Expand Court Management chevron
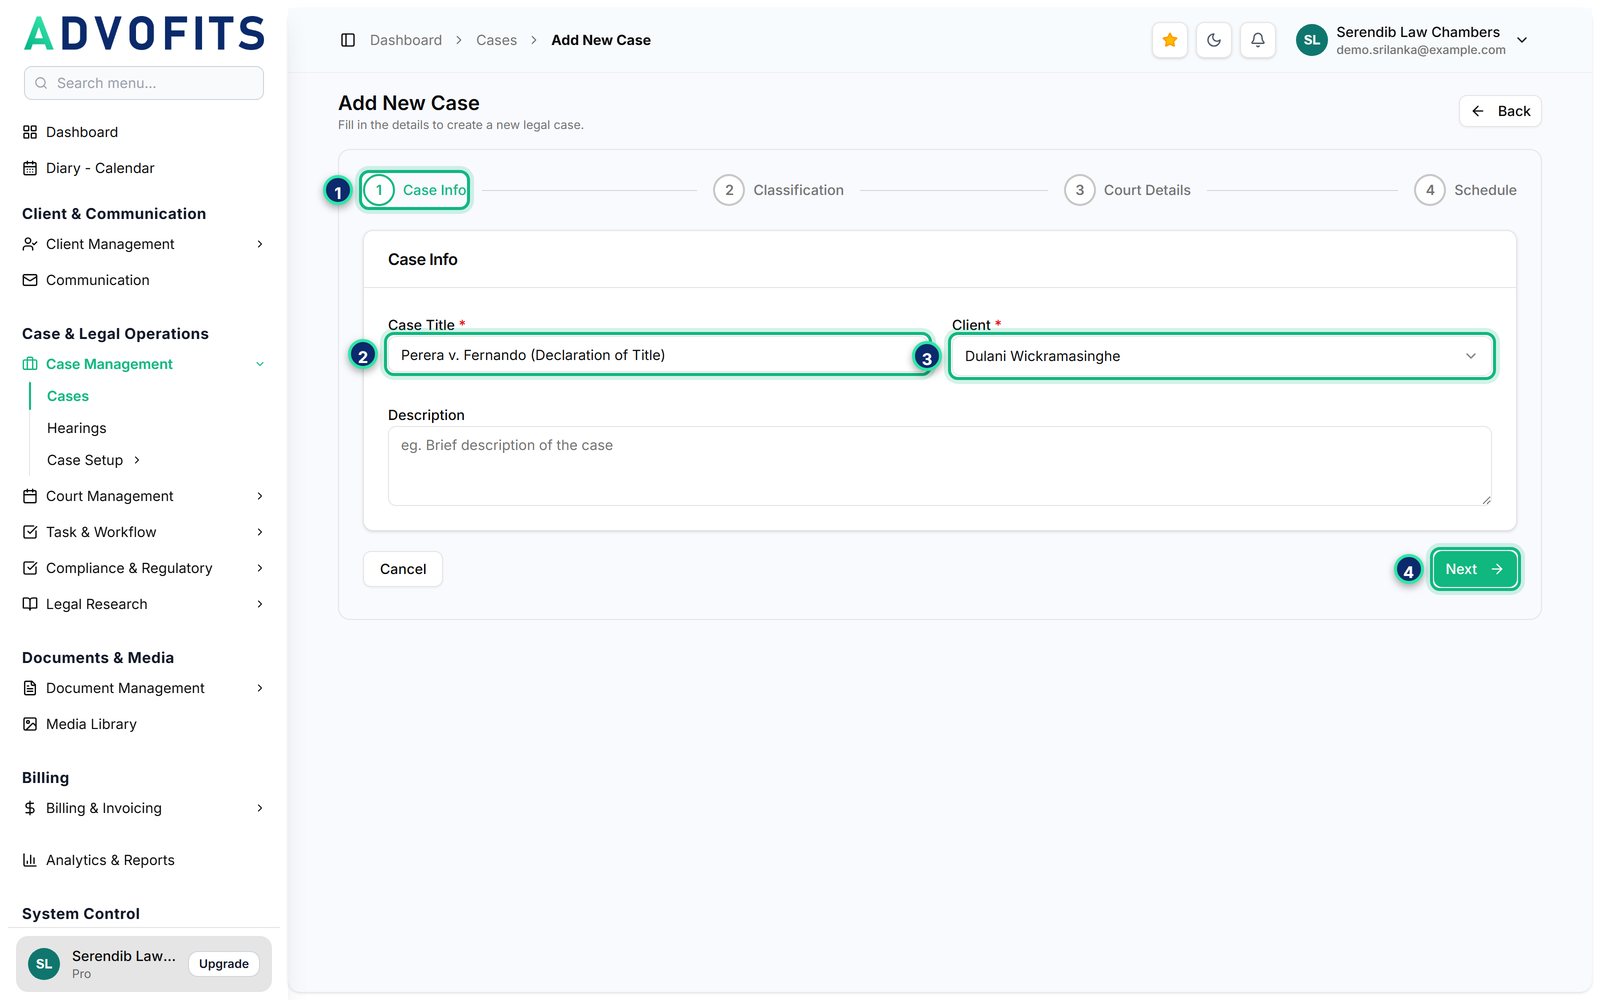1600x1000 pixels. [260, 496]
